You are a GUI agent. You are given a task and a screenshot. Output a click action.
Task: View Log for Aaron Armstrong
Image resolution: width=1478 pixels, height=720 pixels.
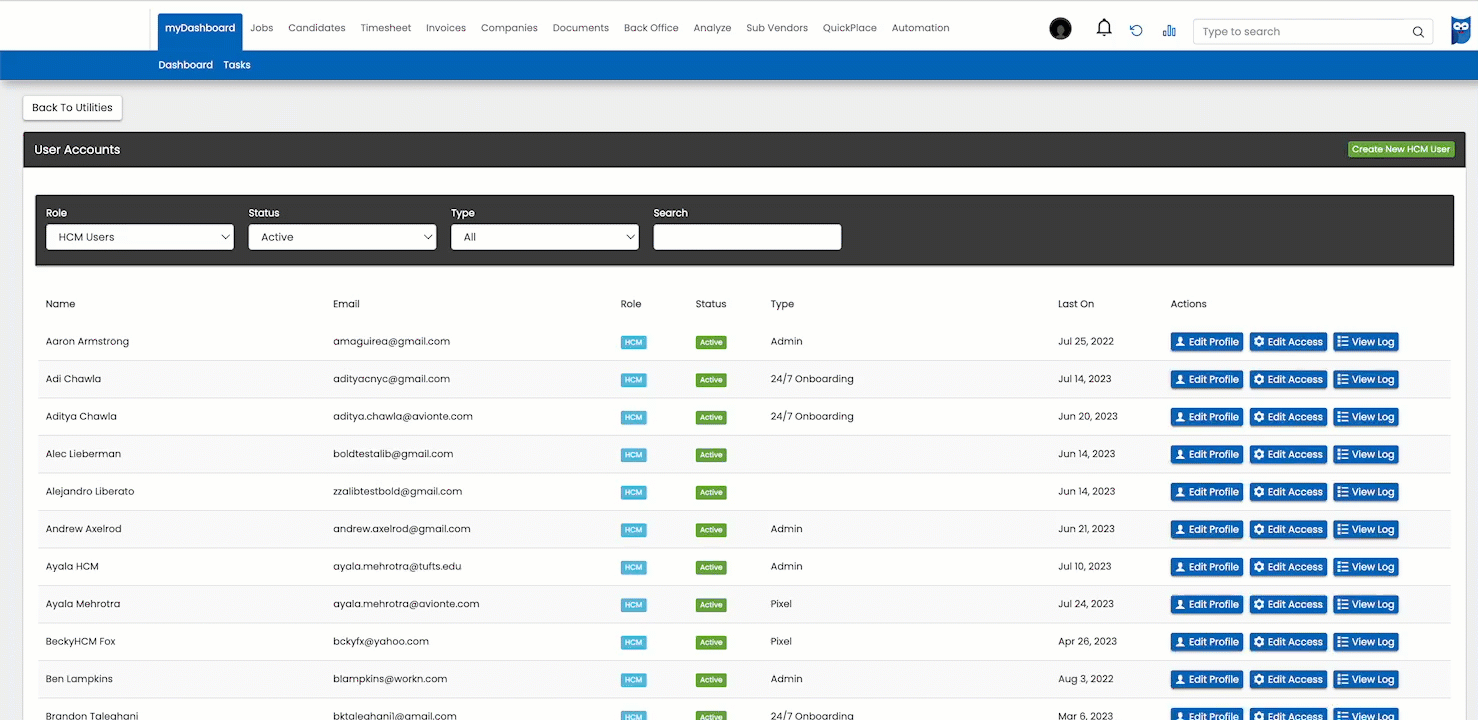click(x=1366, y=342)
